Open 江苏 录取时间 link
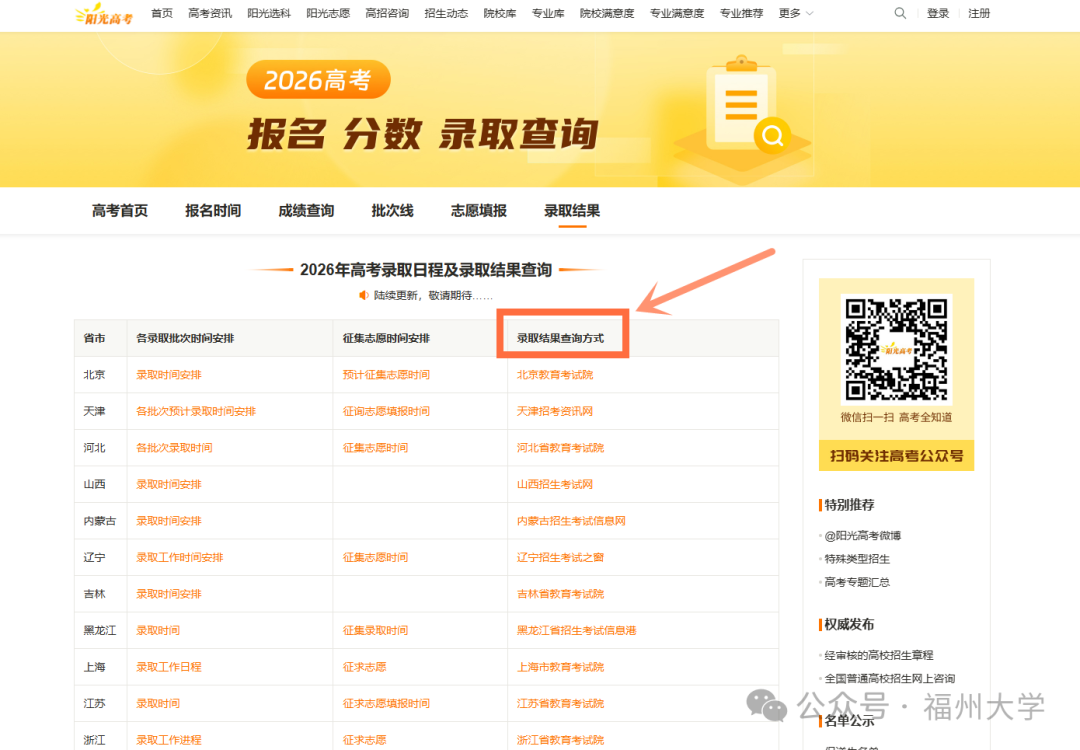1080x750 pixels. (158, 703)
